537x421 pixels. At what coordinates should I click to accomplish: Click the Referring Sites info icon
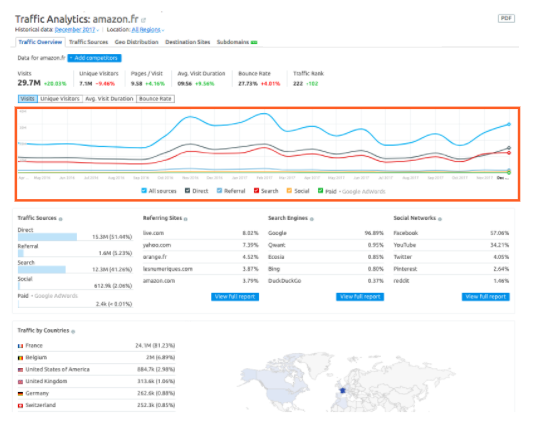pos(186,219)
